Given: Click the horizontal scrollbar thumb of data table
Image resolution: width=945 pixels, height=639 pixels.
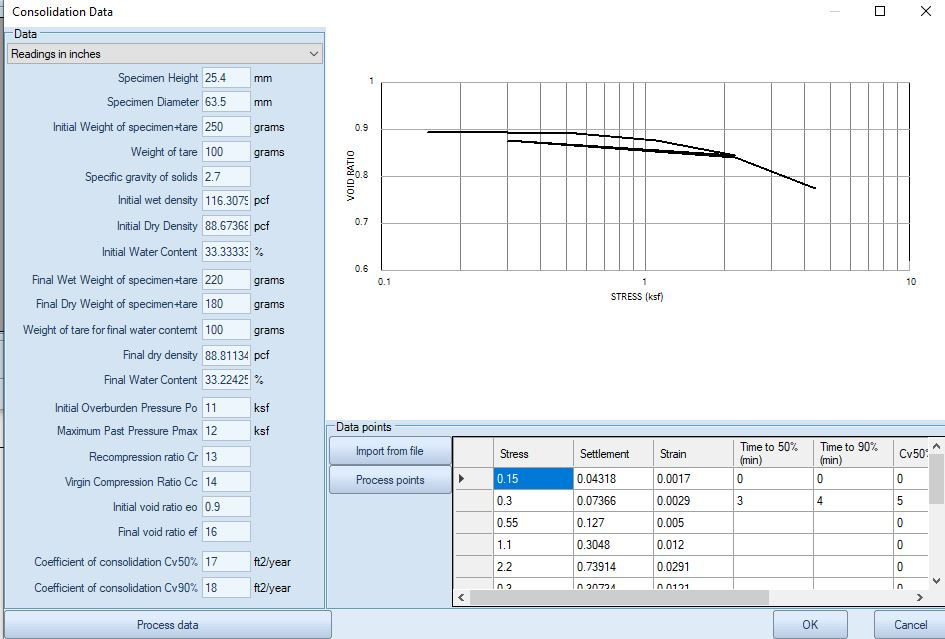Looking at the screenshot, I should tap(619, 597).
